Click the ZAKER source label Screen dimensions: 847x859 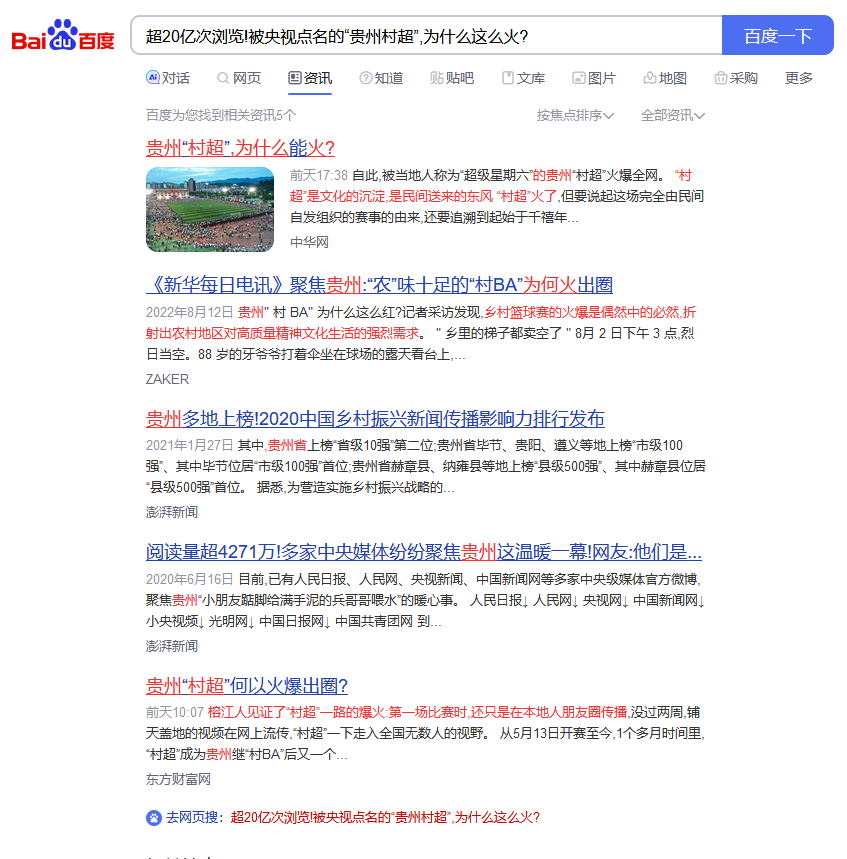click(167, 379)
